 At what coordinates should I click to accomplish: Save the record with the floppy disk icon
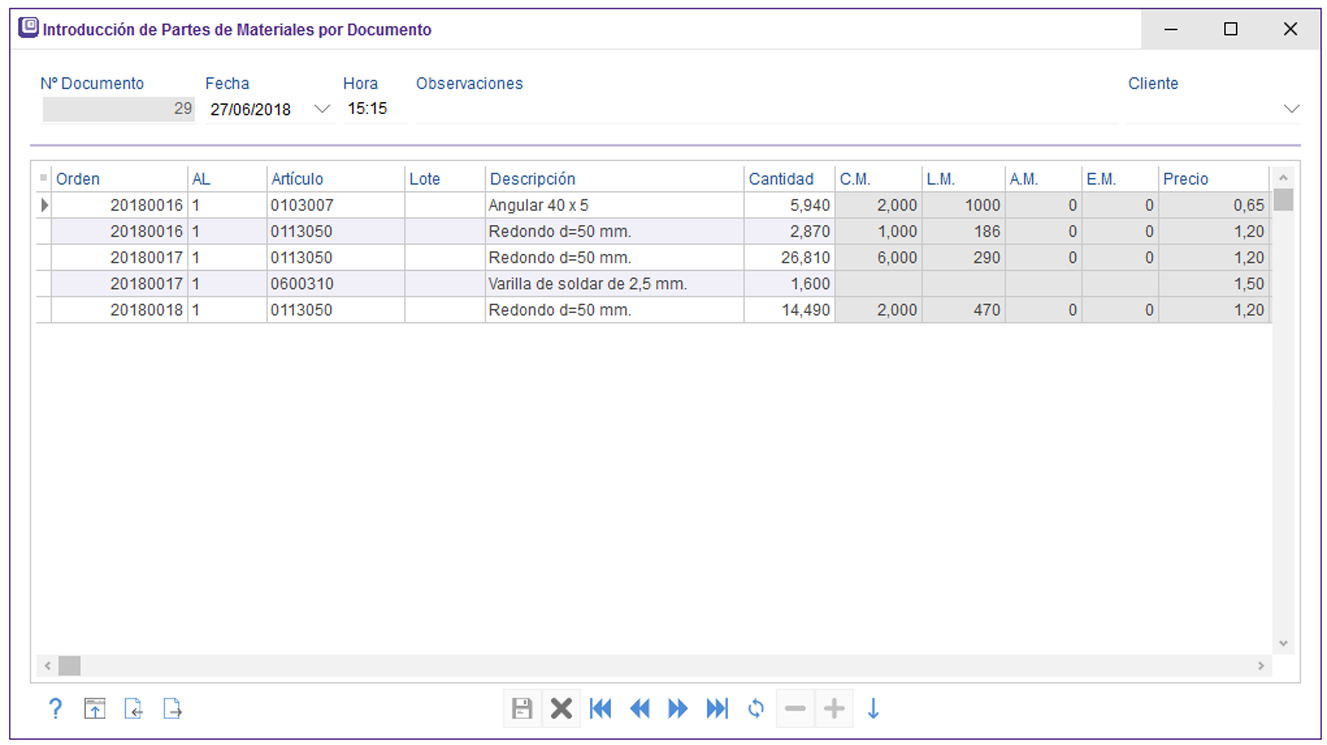tap(522, 709)
